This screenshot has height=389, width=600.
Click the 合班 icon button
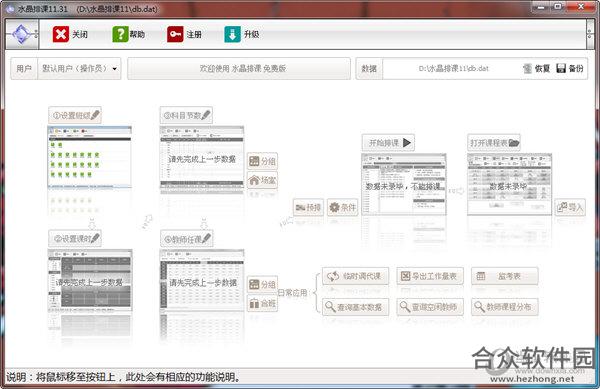pos(262,303)
